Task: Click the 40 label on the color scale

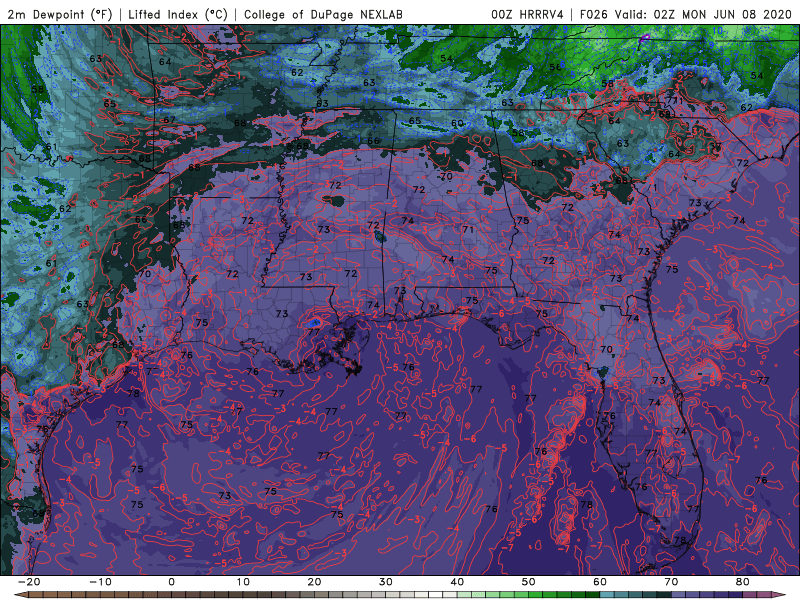Action: pos(457,582)
